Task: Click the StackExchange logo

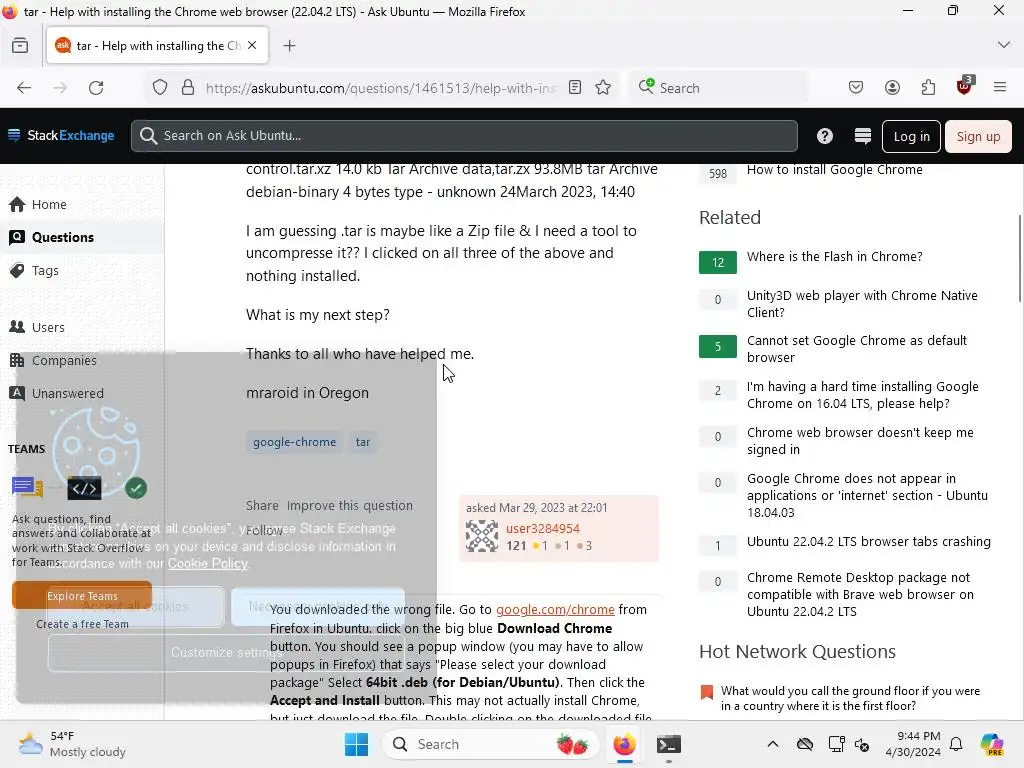Action: pyautogui.click(x=61, y=135)
